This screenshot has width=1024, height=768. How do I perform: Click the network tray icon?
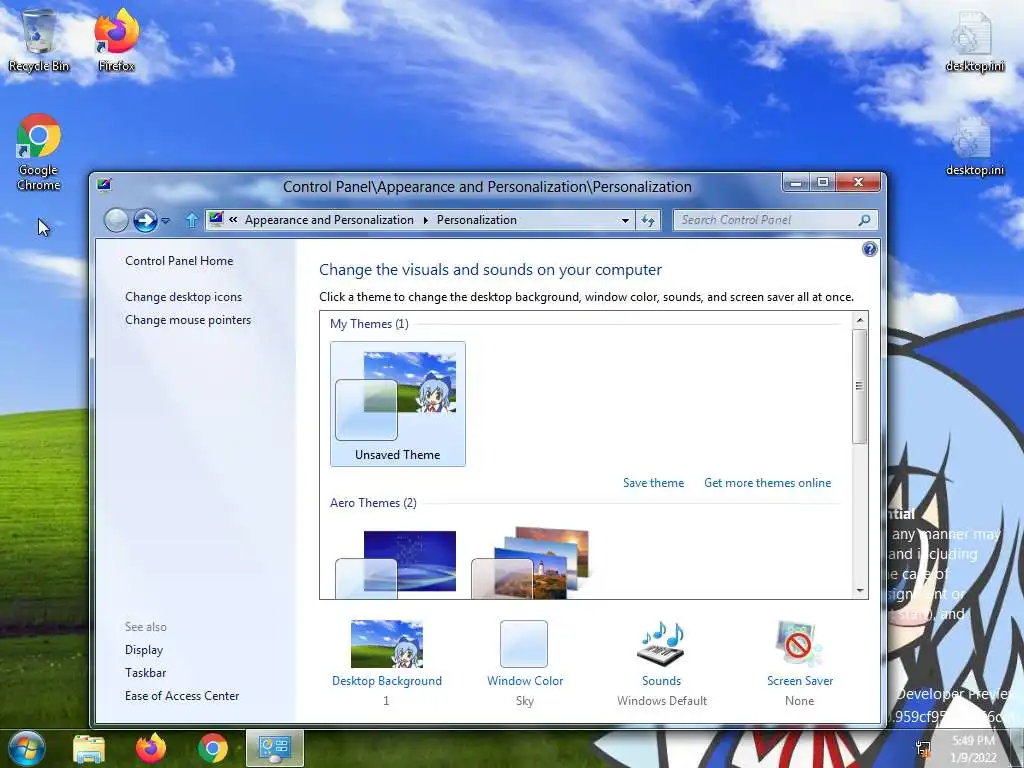click(923, 749)
